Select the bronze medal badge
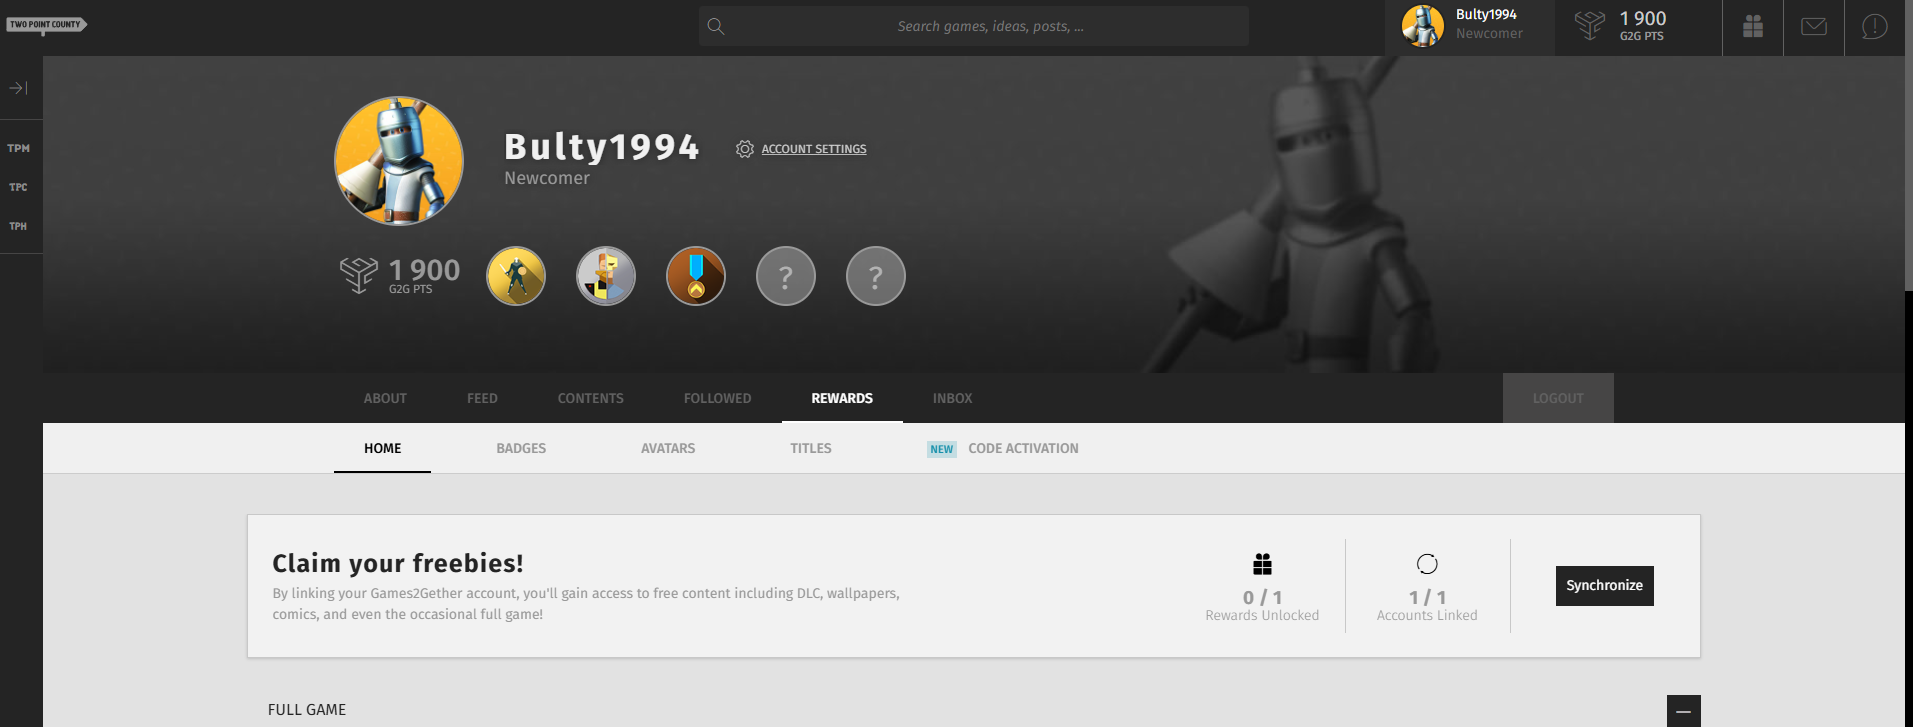 pos(696,276)
